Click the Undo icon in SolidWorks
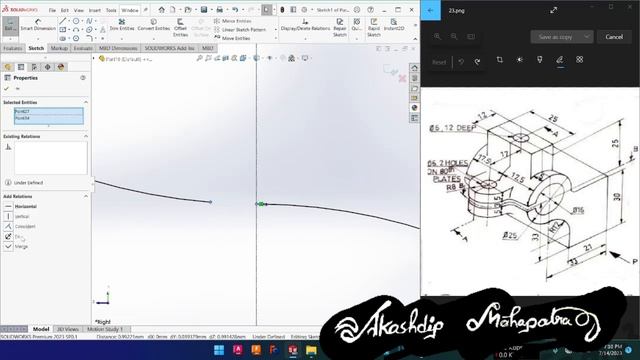This screenshot has height=360, width=640. click(x=235, y=10)
